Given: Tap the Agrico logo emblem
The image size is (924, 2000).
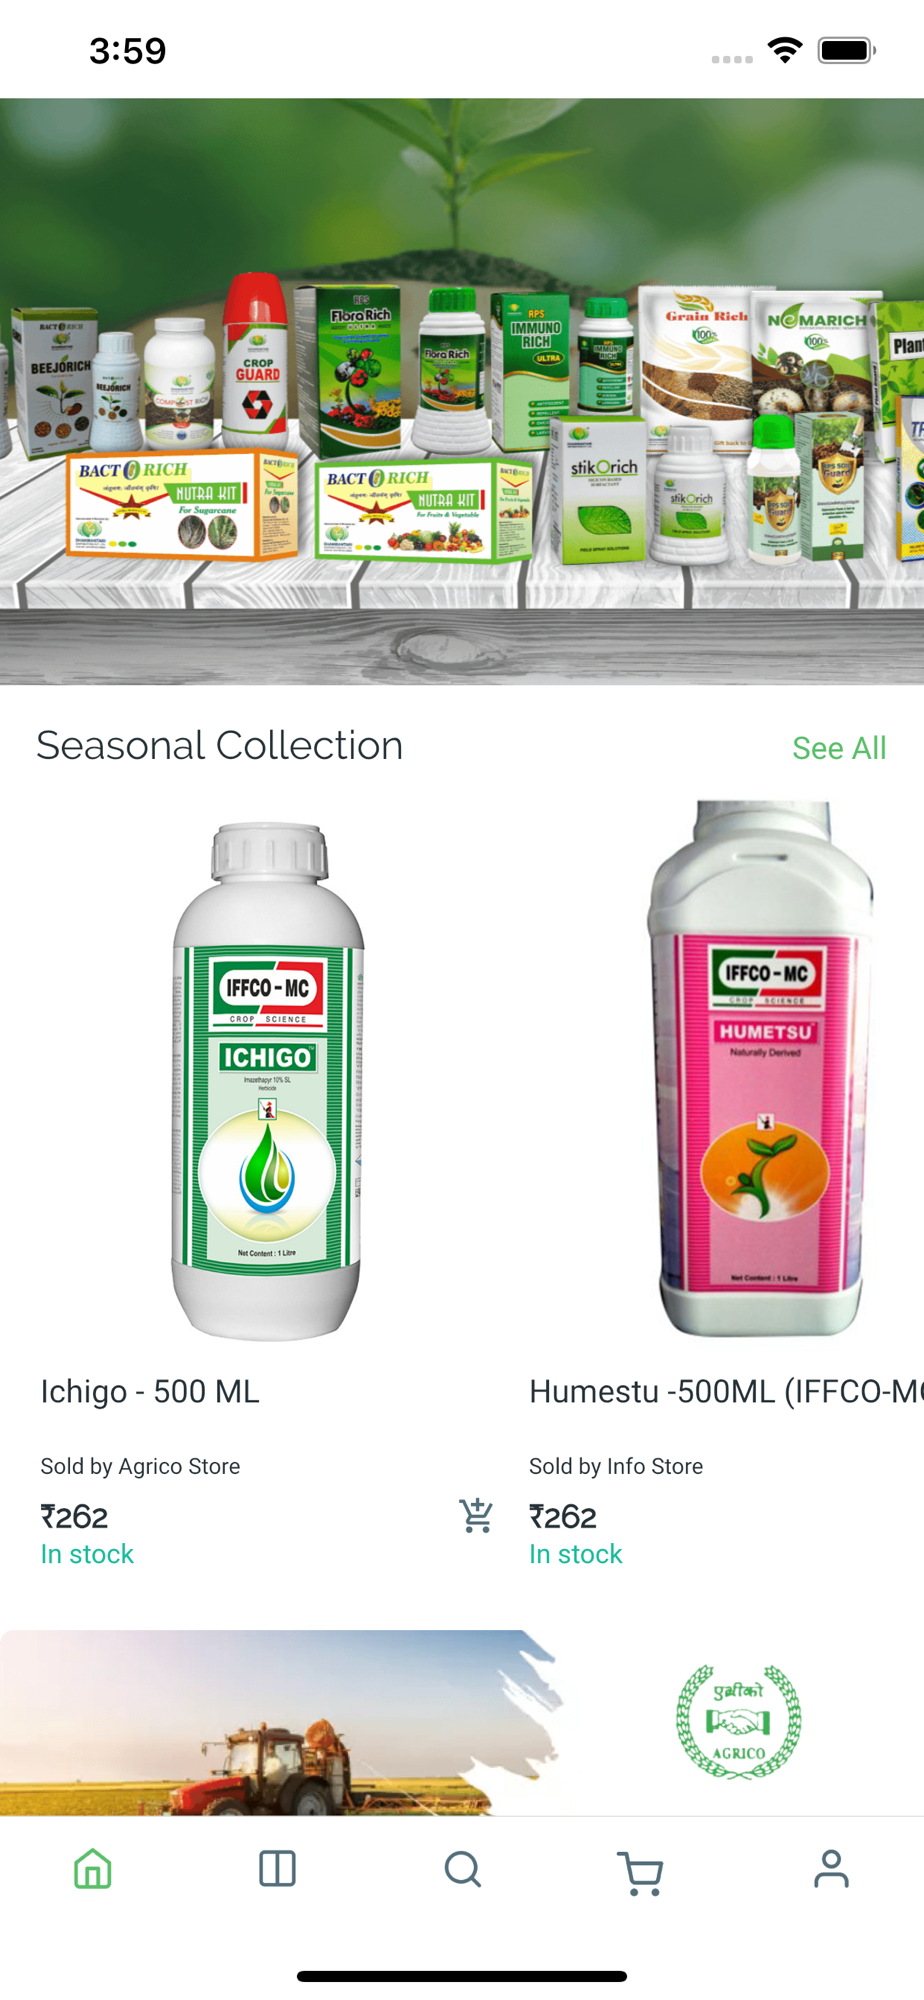Looking at the screenshot, I should [x=739, y=1721].
